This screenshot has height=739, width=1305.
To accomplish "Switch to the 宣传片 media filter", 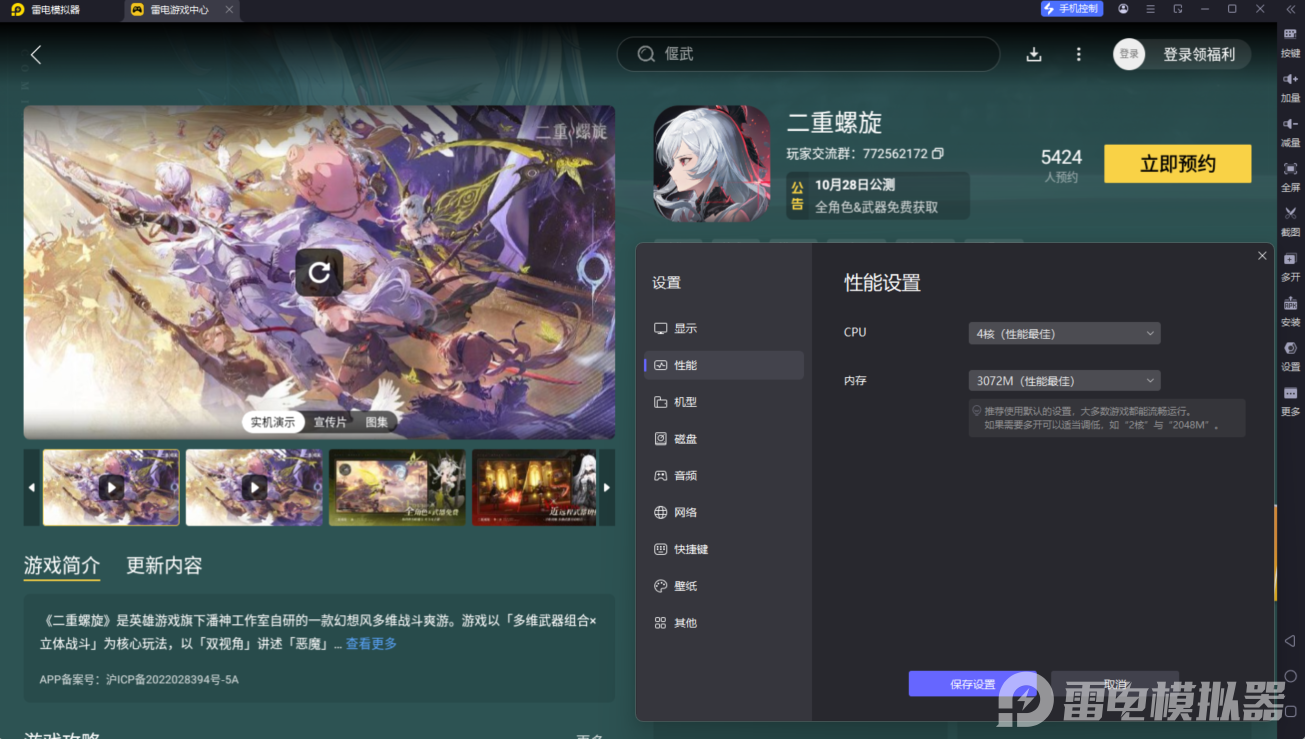I will [x=329, y=421].
